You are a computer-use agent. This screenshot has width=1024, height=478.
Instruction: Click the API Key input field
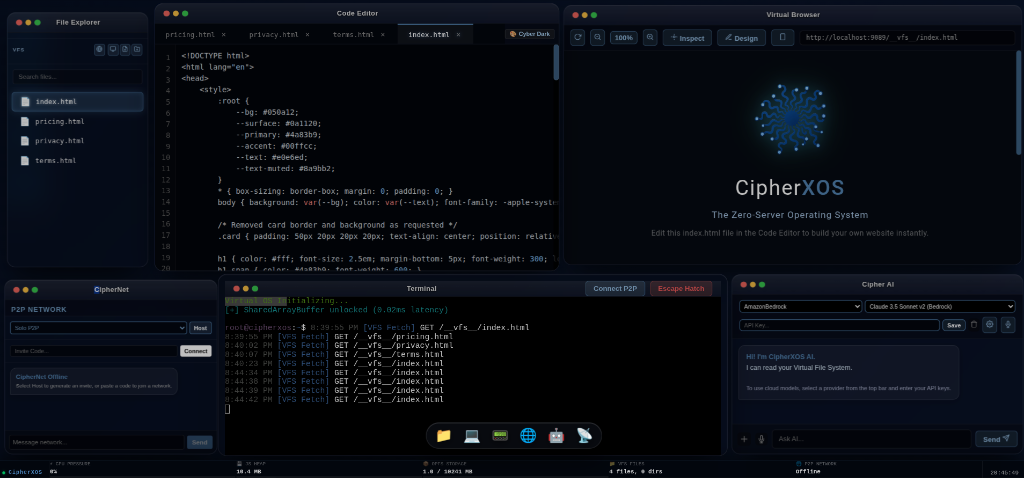point(839,325)
